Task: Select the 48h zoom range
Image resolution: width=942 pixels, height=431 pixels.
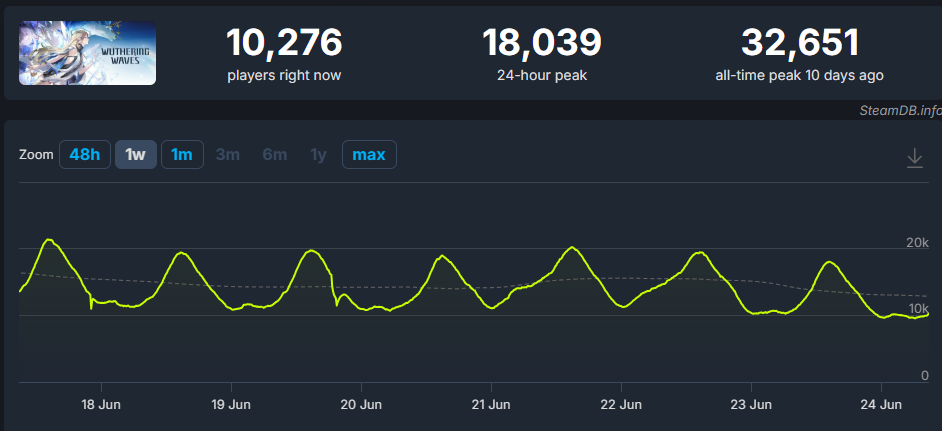Action: [85, 154]
